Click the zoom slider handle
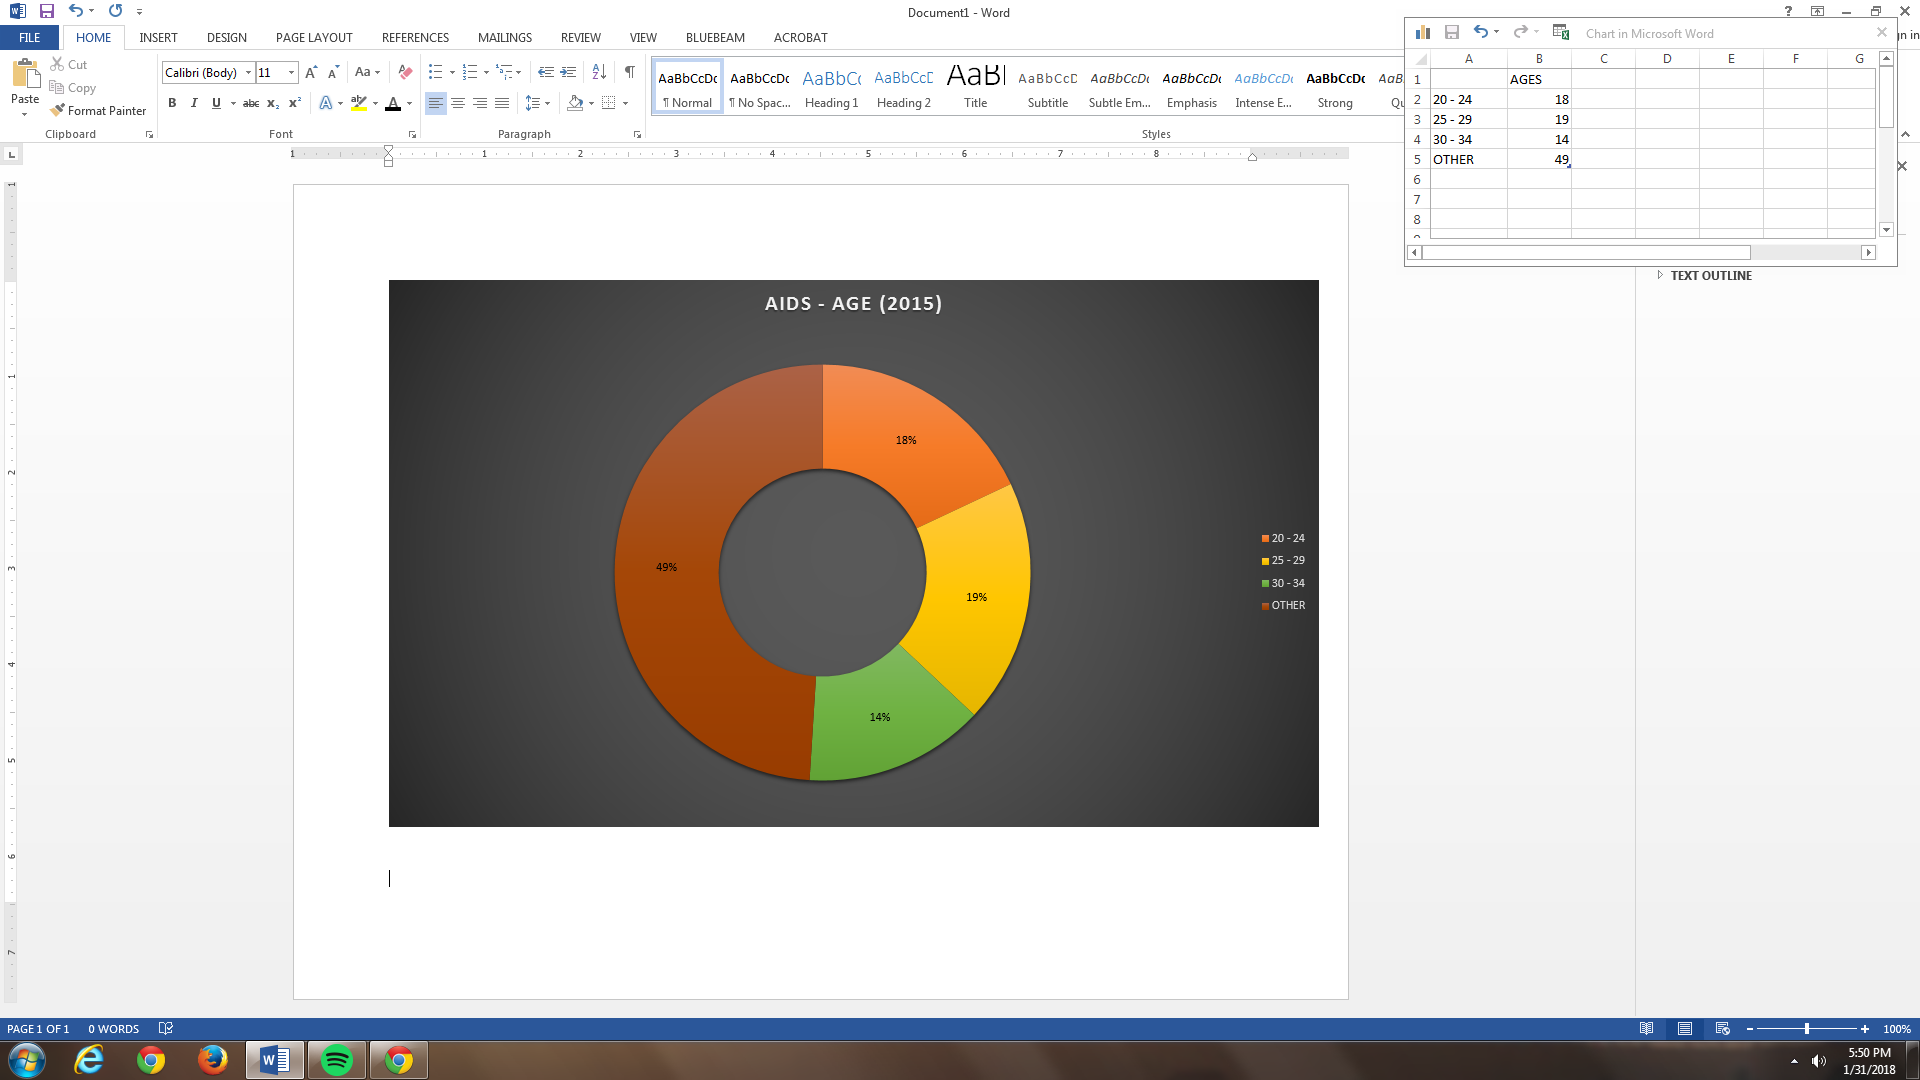 (1806, 1029)
